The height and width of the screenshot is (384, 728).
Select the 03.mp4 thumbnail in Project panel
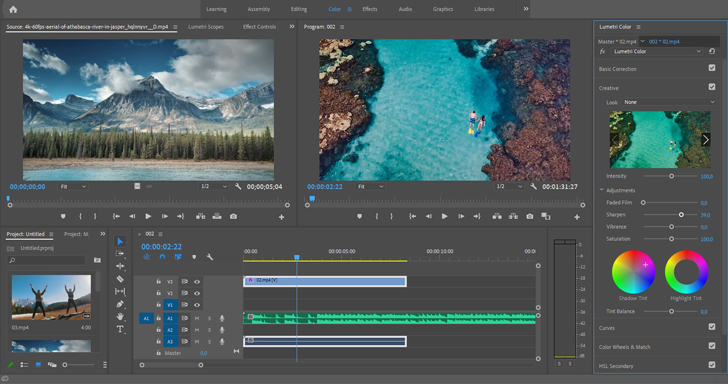51,297
